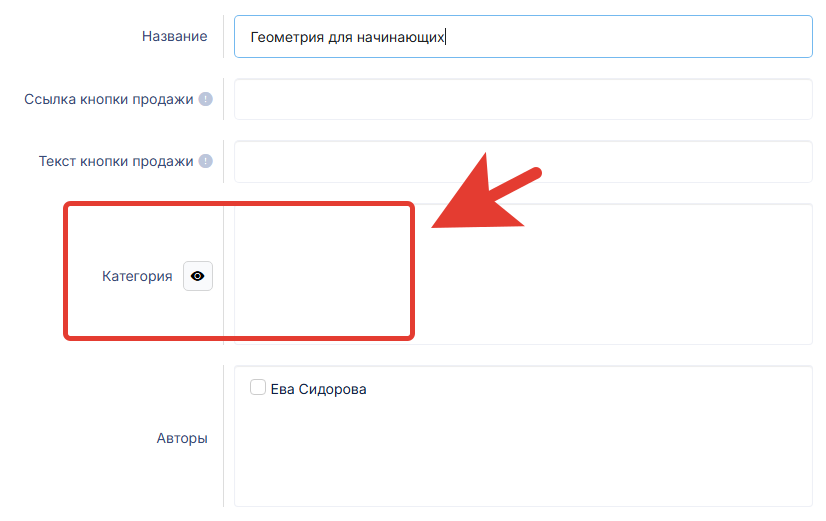Click into the Текст кнопки продажи field
Image resolution: width=826 pixels, height=521 pixels.
point(522,161)
